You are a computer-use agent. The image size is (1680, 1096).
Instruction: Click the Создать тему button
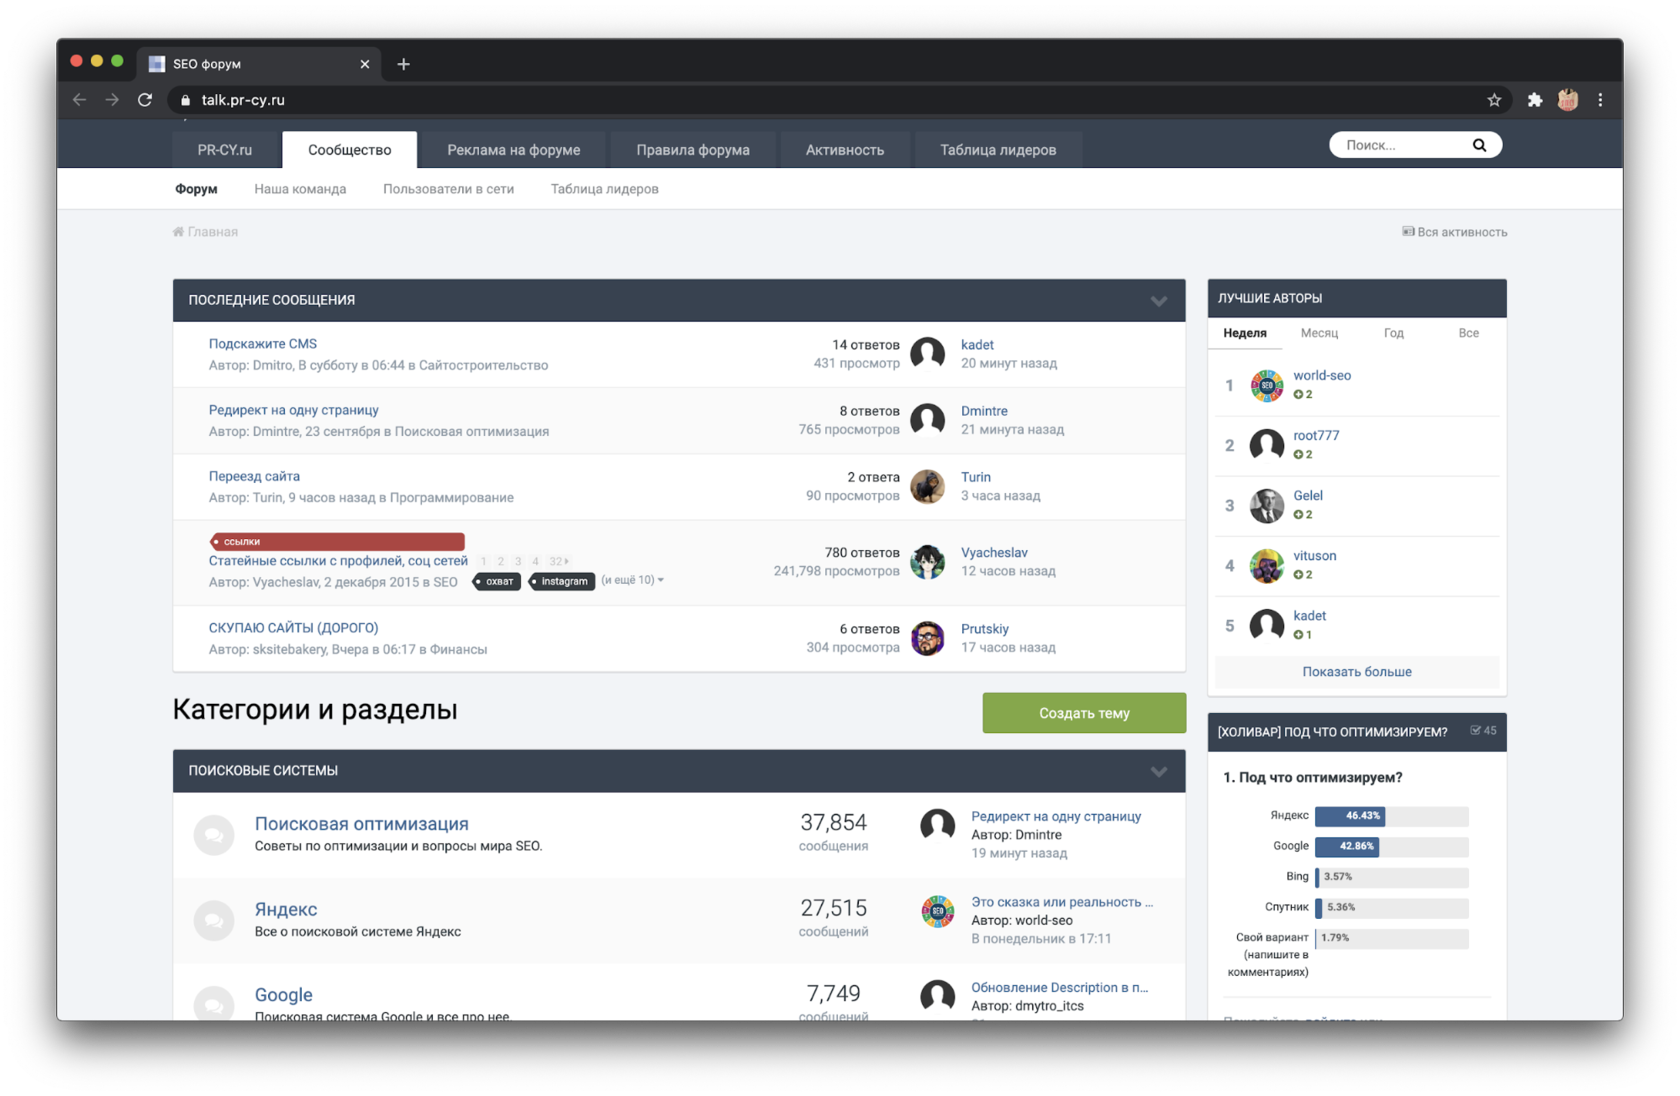tap(1084, 713)
